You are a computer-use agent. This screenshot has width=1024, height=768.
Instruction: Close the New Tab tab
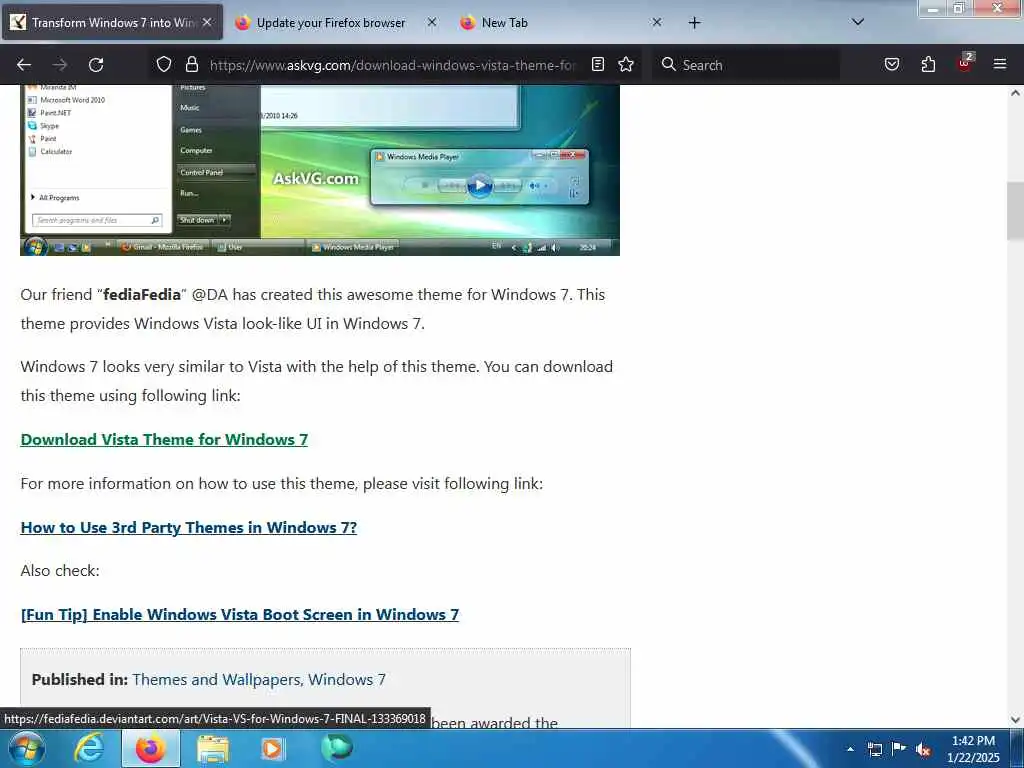click(657, 22)
